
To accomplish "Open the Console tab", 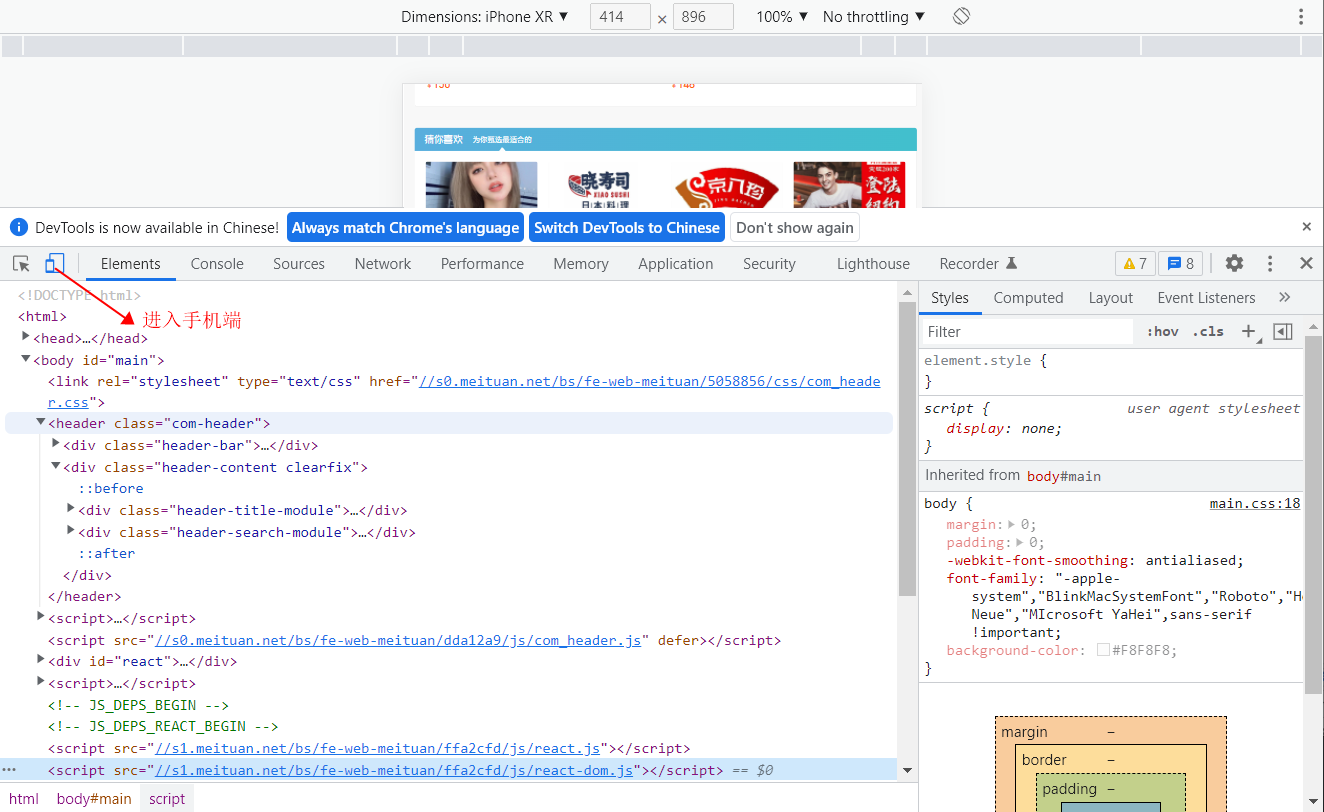I will (x=217, y=264).
